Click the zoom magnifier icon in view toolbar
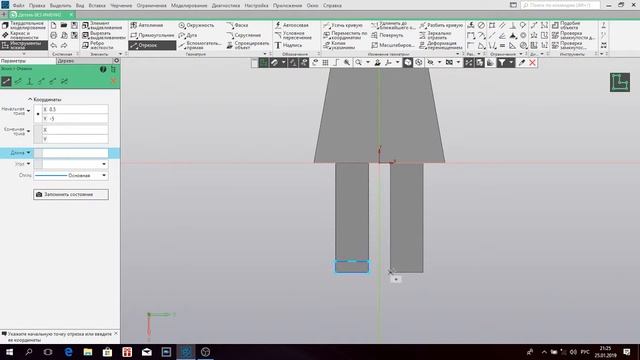Image resolution: width=640 pixels, height=360 pixels. click(x=358, y=62)
